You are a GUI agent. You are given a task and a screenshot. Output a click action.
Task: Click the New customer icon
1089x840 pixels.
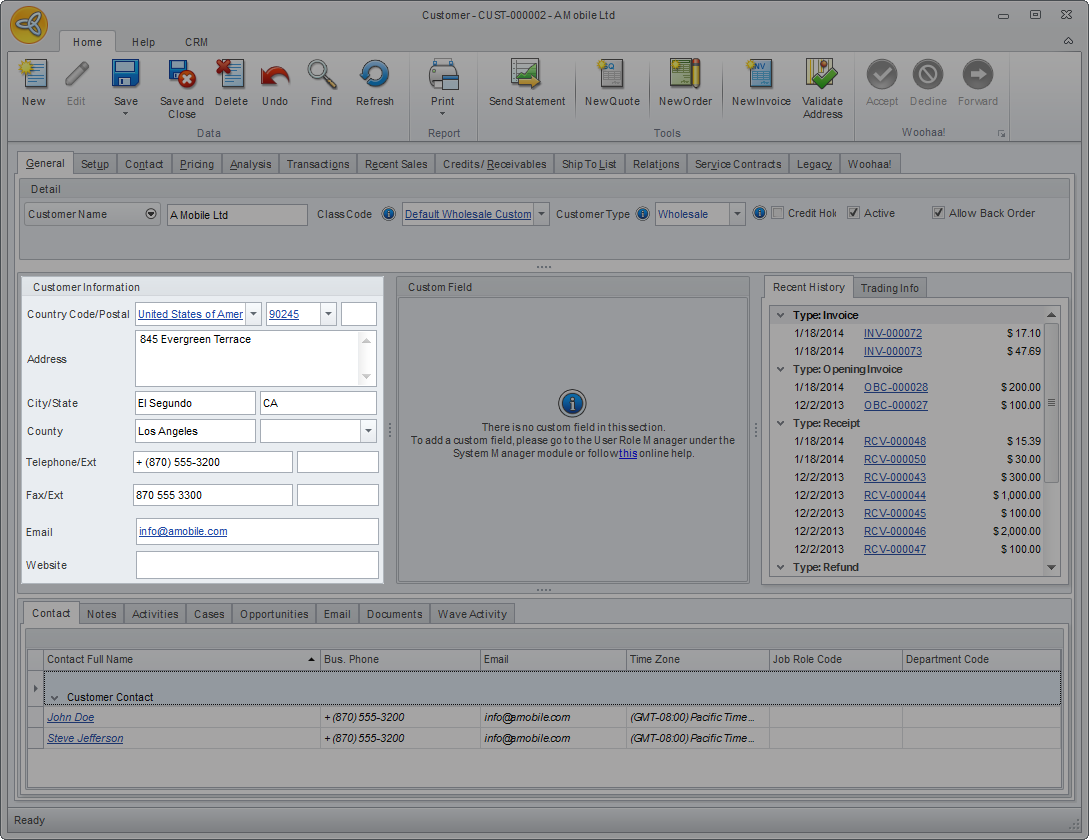click(33, 76)
